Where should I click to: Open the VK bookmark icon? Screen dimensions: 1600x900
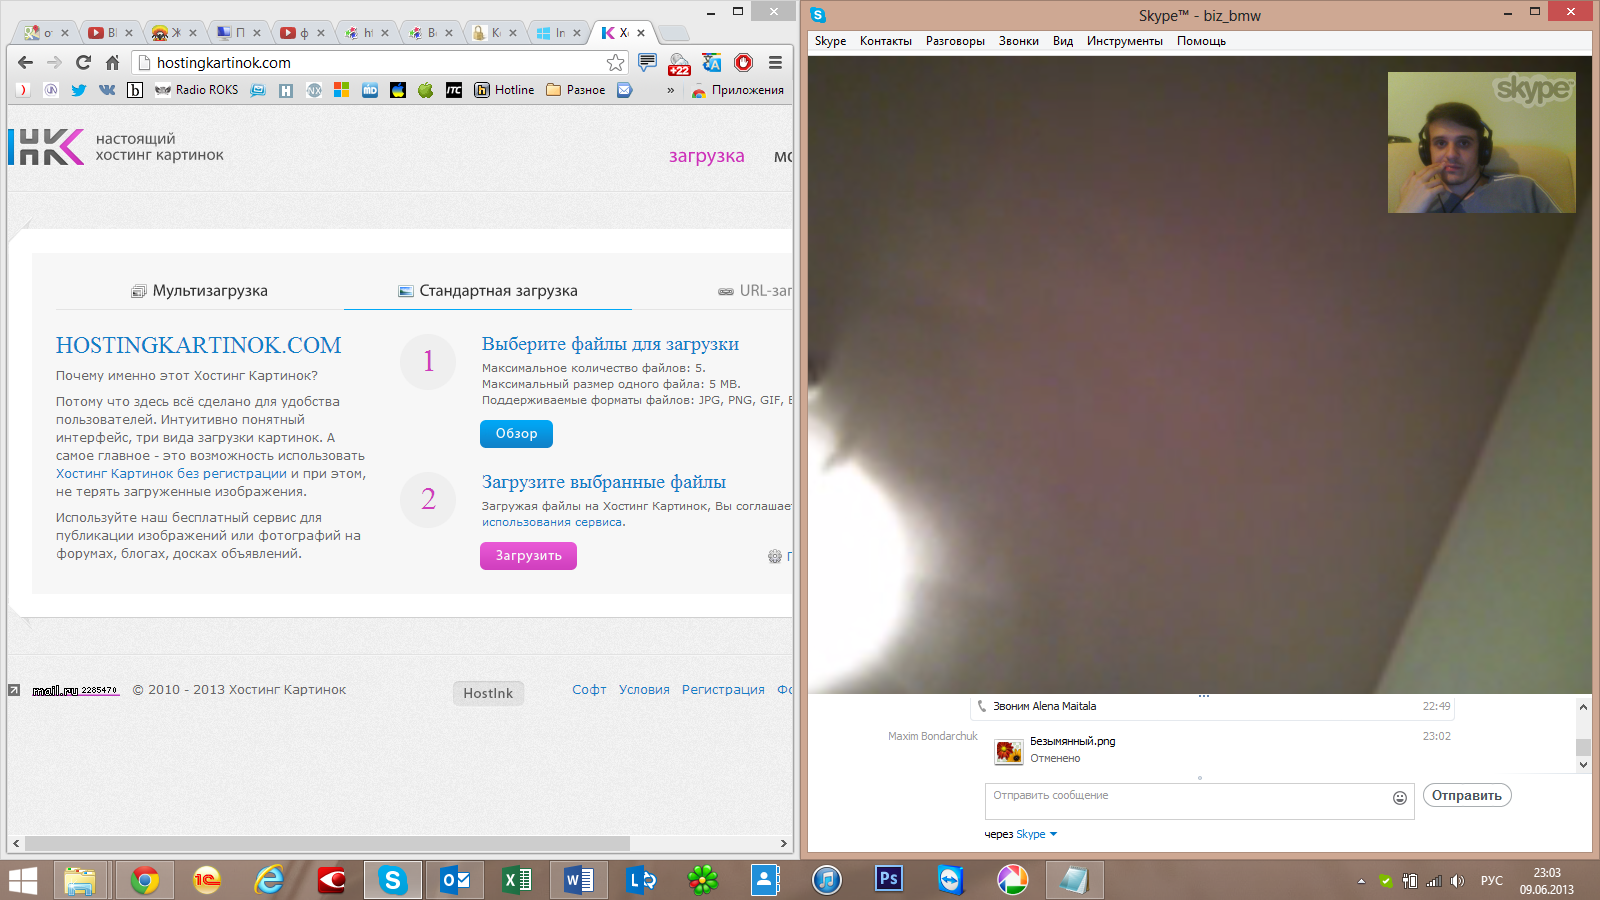pos(106,90)
